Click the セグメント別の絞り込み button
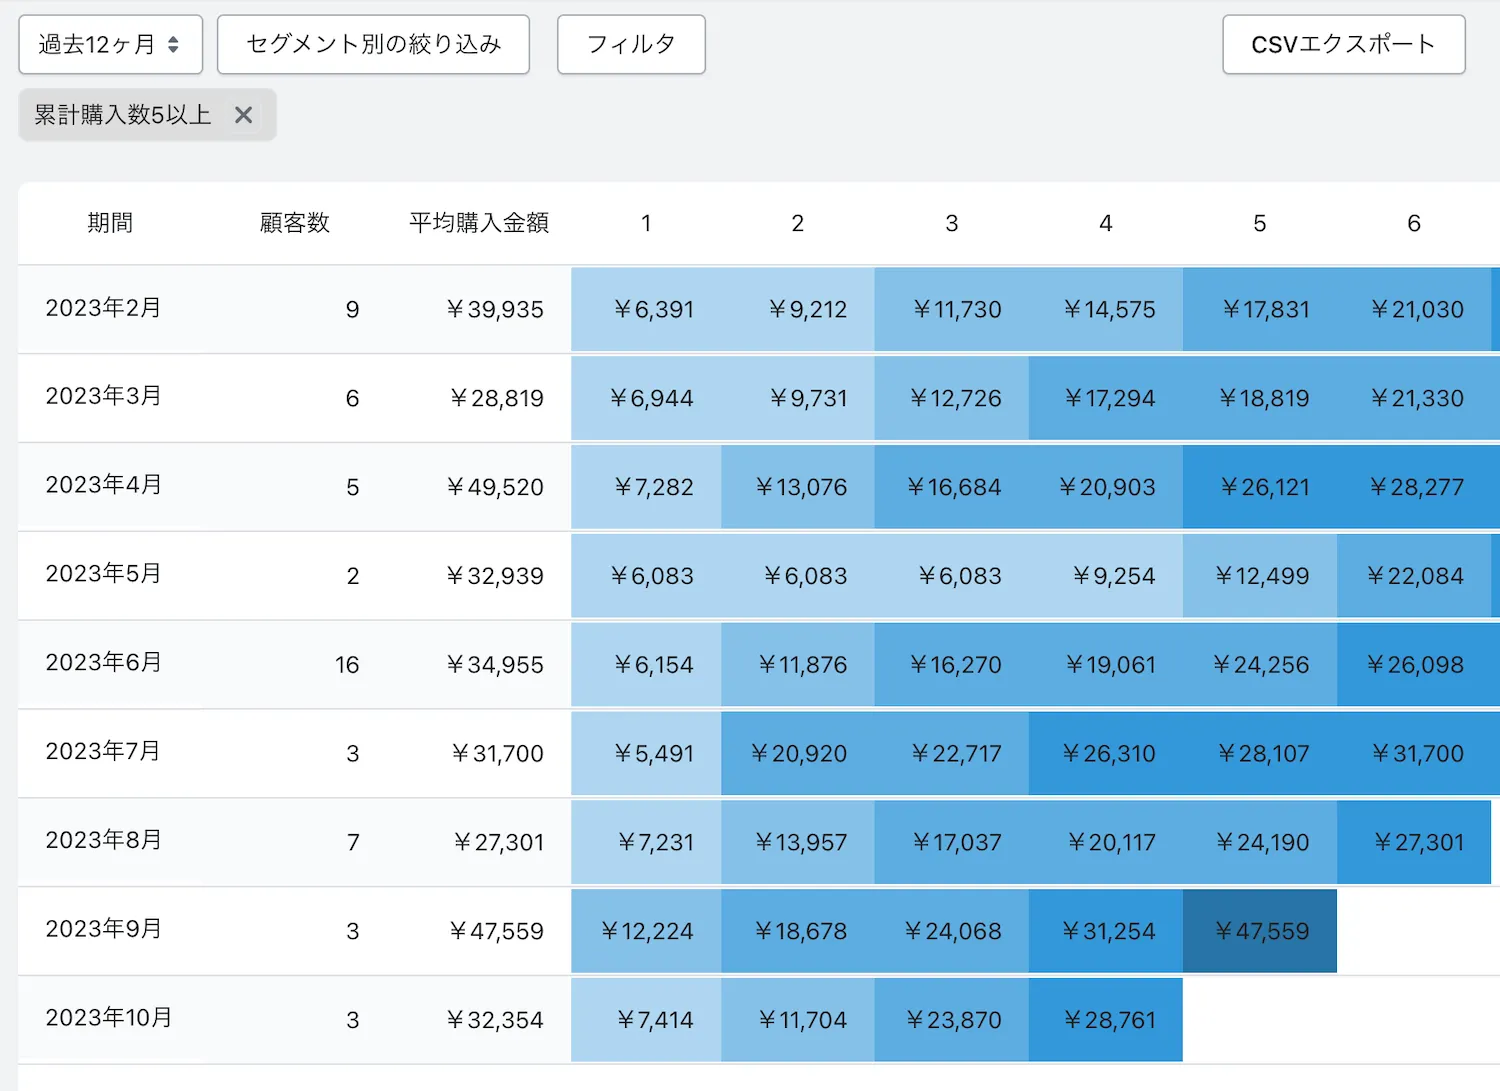1500x1091 pixels. (373, 44)
